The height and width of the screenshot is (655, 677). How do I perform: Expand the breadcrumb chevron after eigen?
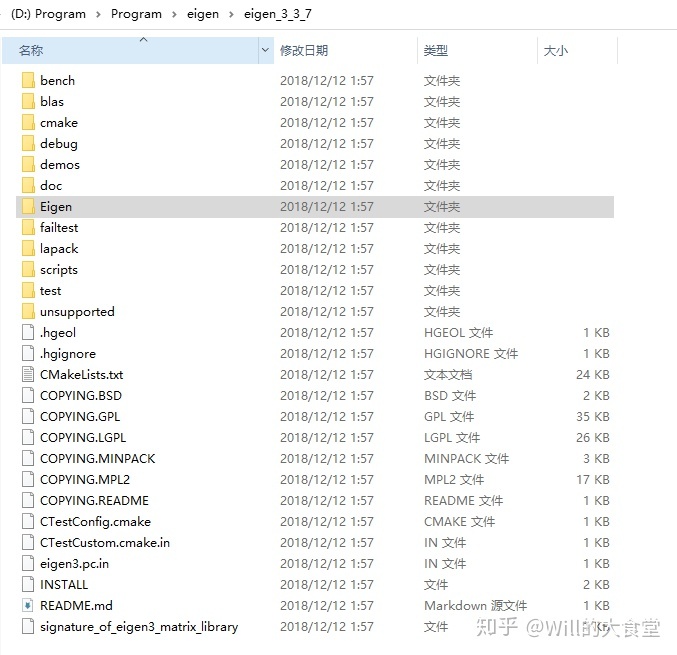coord(231,14)
